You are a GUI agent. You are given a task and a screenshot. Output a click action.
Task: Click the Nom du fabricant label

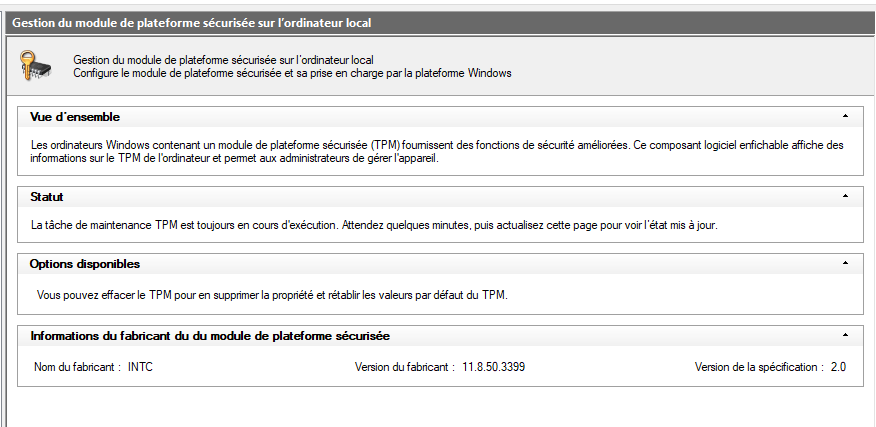pos(78,367)
